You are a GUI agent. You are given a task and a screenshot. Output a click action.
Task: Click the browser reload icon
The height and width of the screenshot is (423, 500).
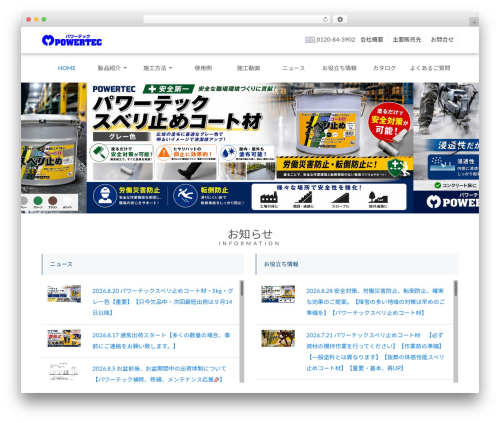pos(325,19)
